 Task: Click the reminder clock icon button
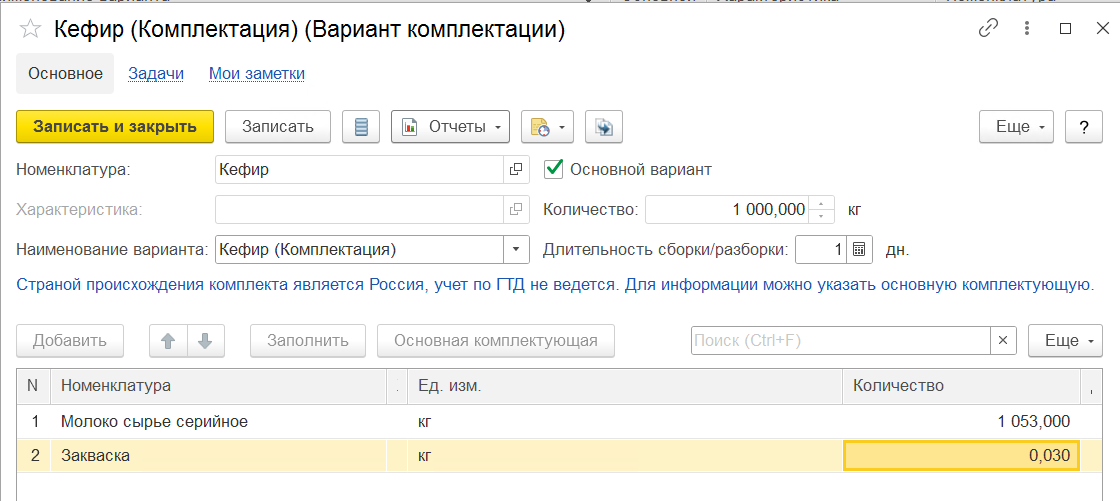(x=539, y=127)
